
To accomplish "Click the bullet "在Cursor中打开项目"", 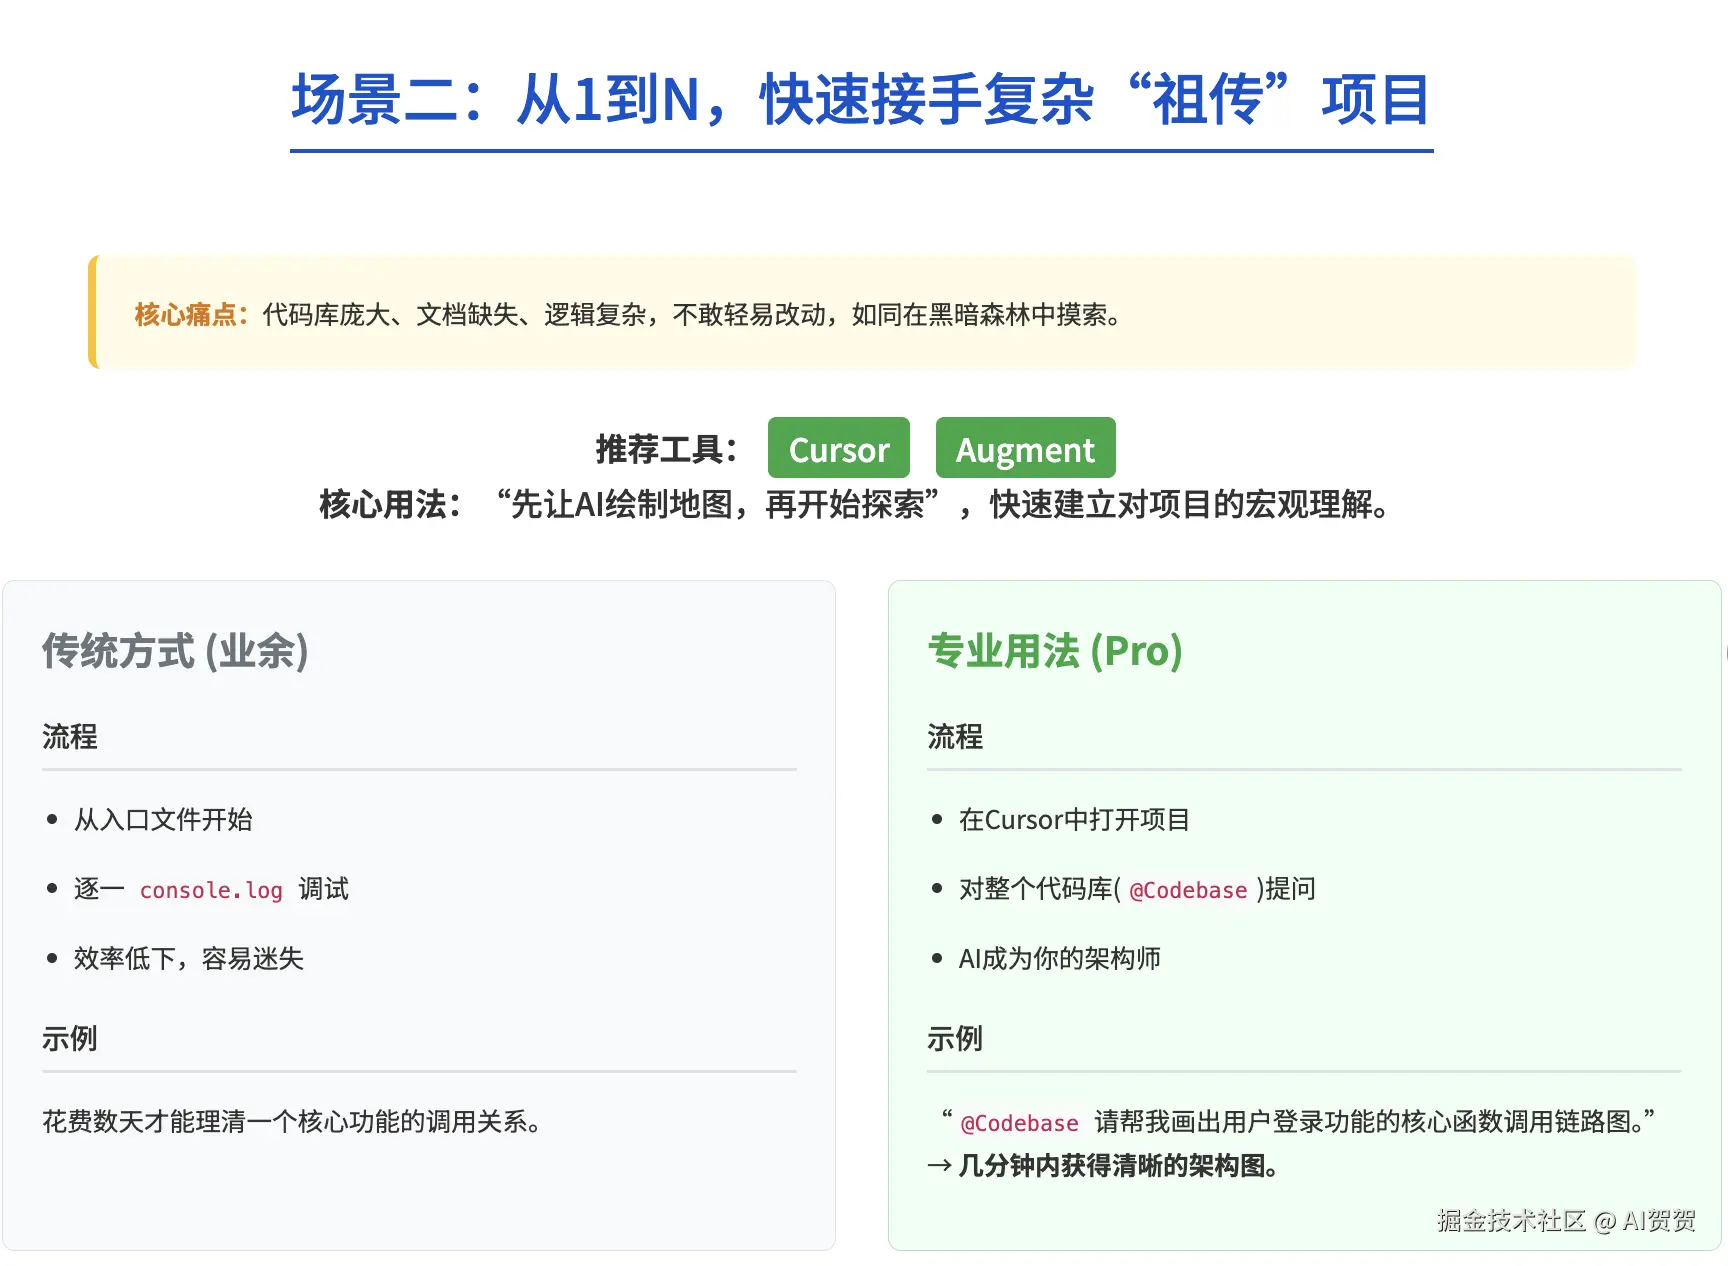I will tap(1074, 820).
